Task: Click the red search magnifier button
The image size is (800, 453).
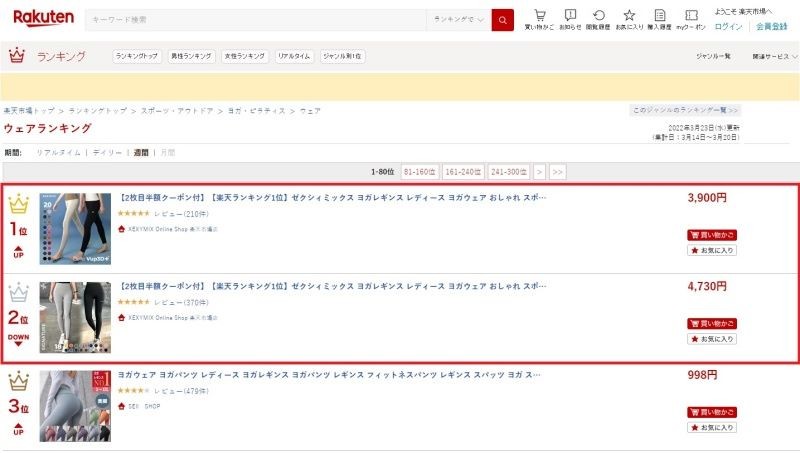Action: [x=503, y=19]
